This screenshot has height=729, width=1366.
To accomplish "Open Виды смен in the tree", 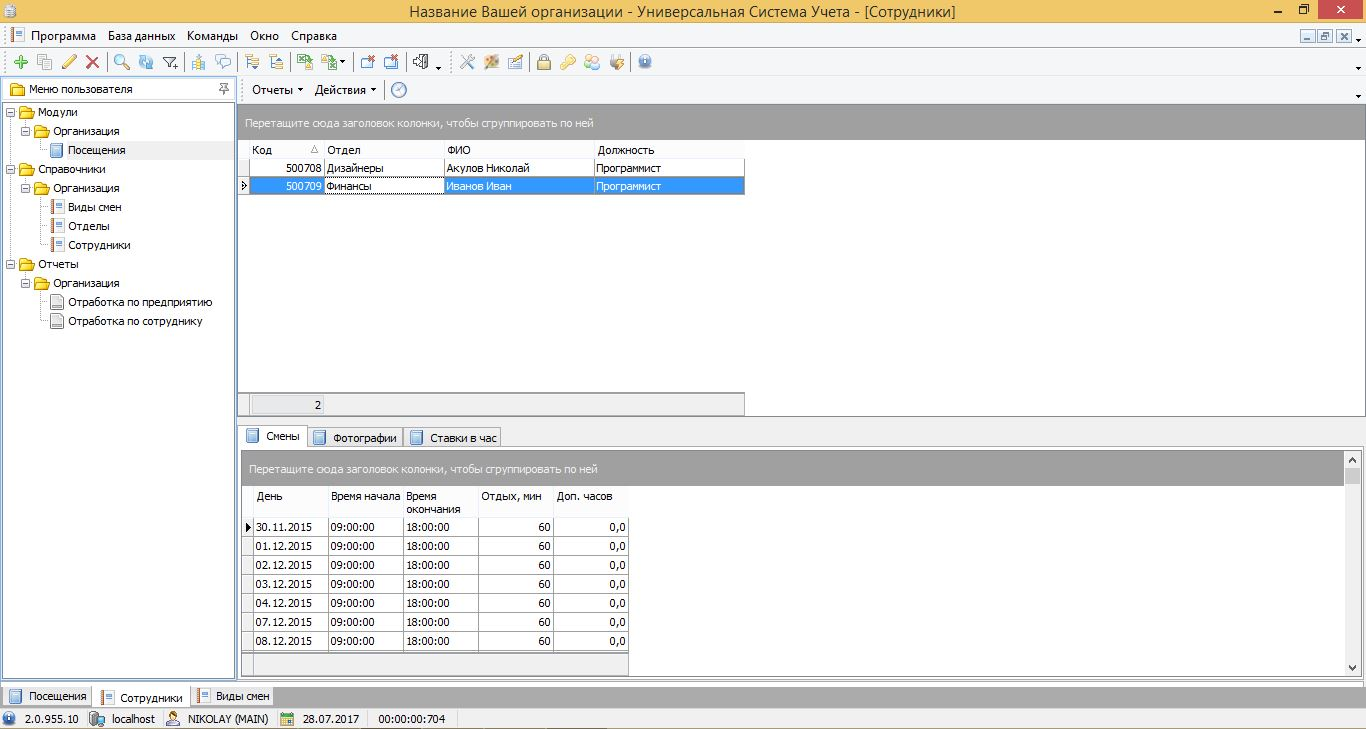I will [95, 207].
